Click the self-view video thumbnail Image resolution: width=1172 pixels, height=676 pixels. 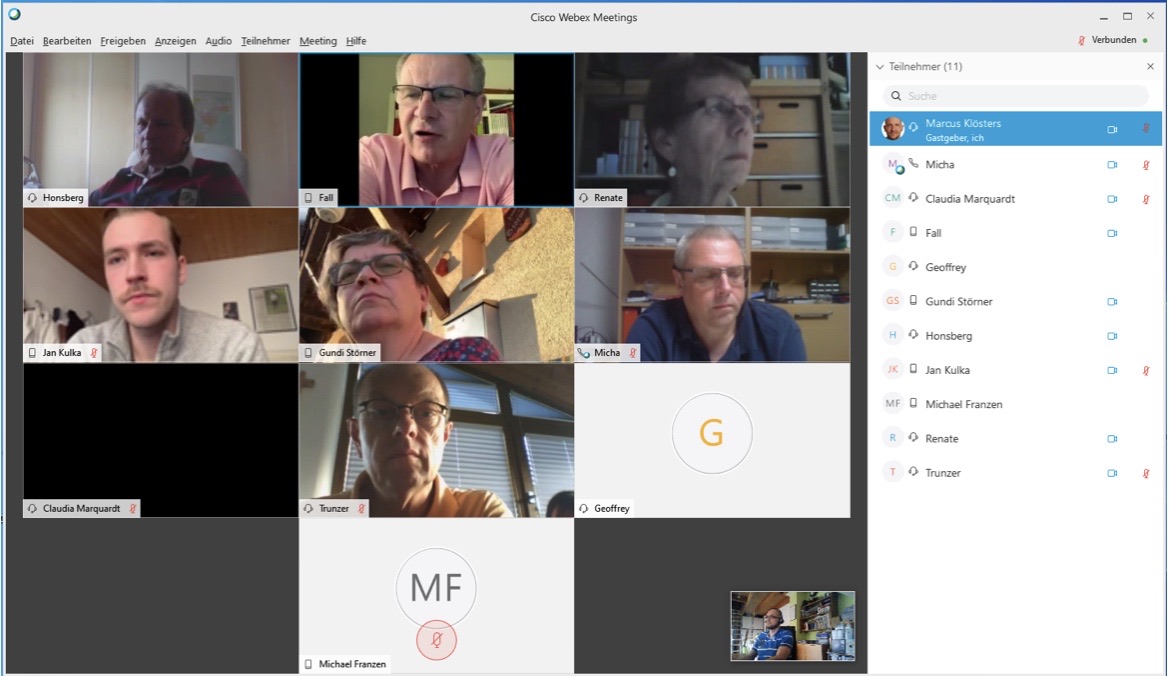pos(792,626)
